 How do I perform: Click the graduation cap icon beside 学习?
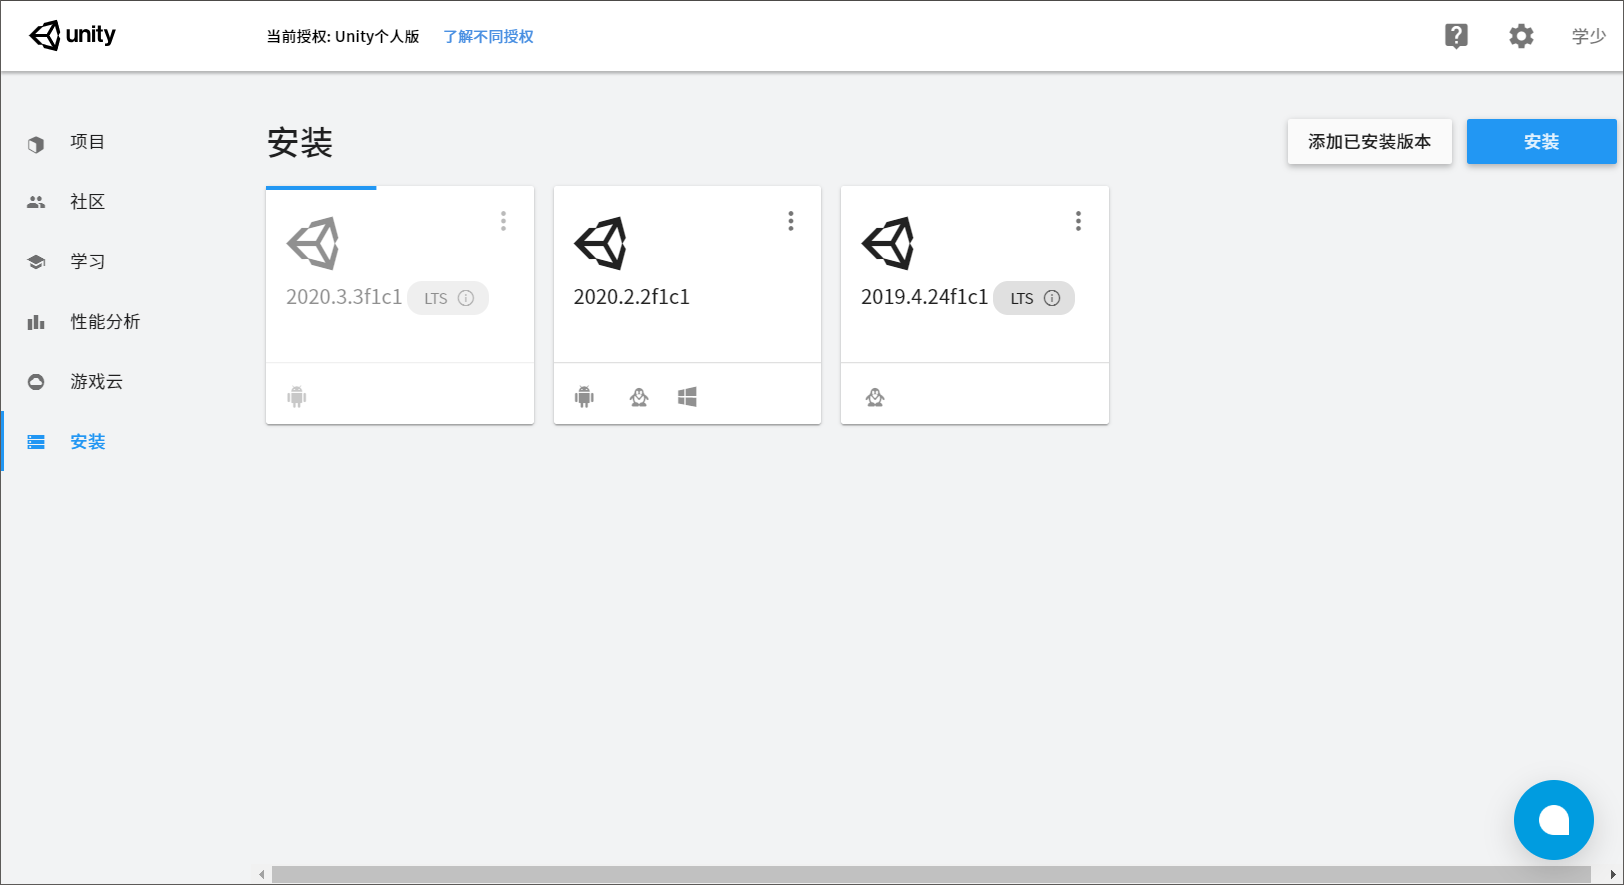[36, 262]
